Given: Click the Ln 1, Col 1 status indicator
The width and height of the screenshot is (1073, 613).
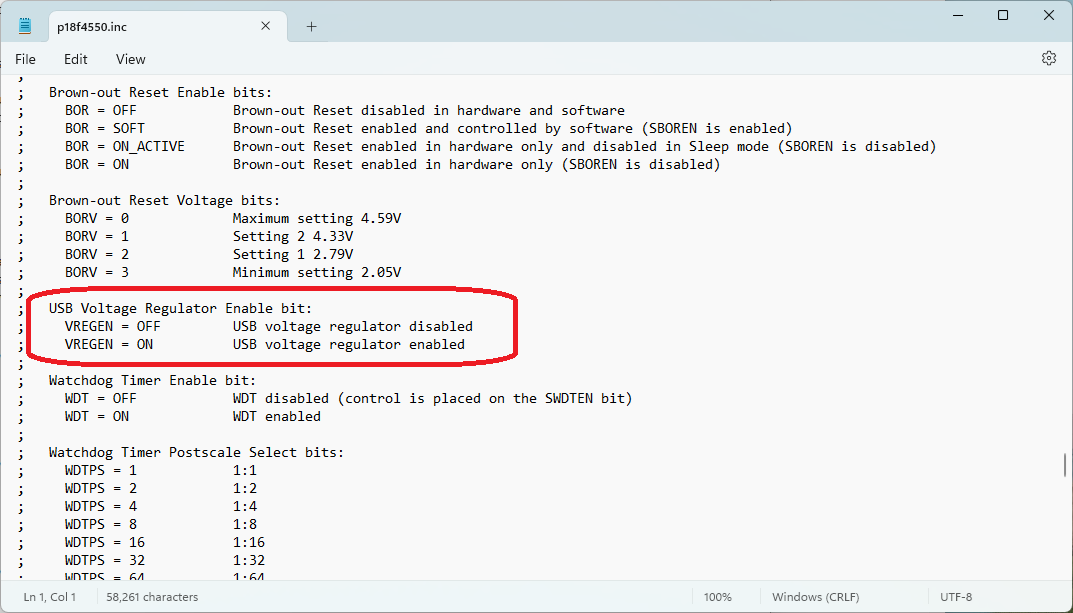Looking at the screenshot, I should click(x=50, y=597).
